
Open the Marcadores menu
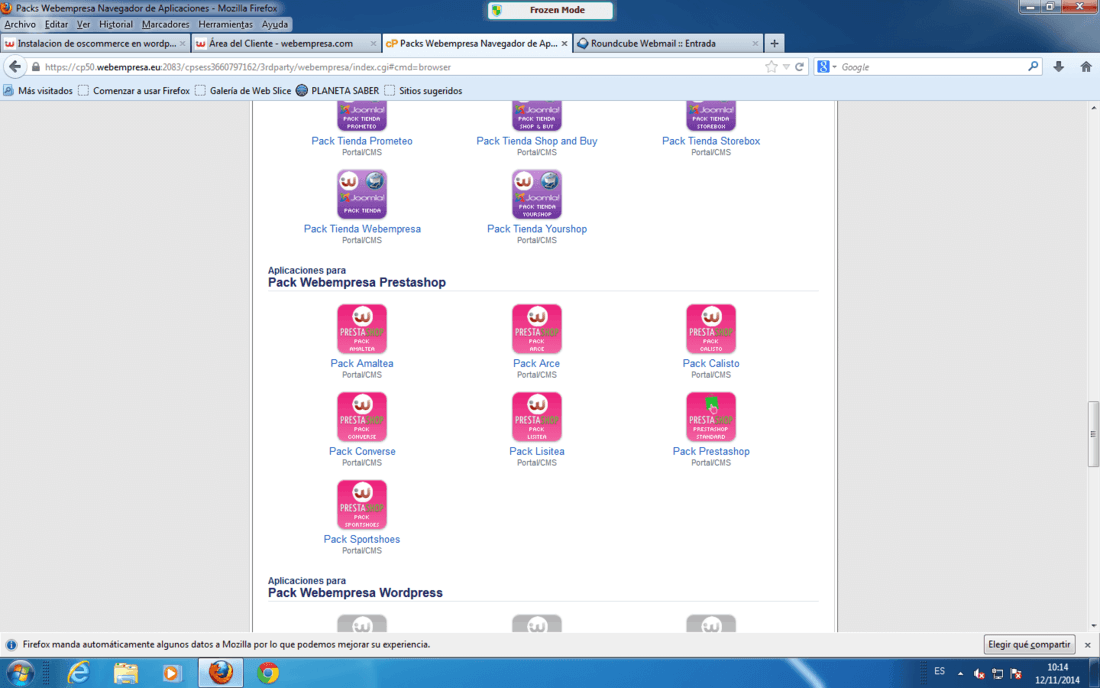coord(166,25)
